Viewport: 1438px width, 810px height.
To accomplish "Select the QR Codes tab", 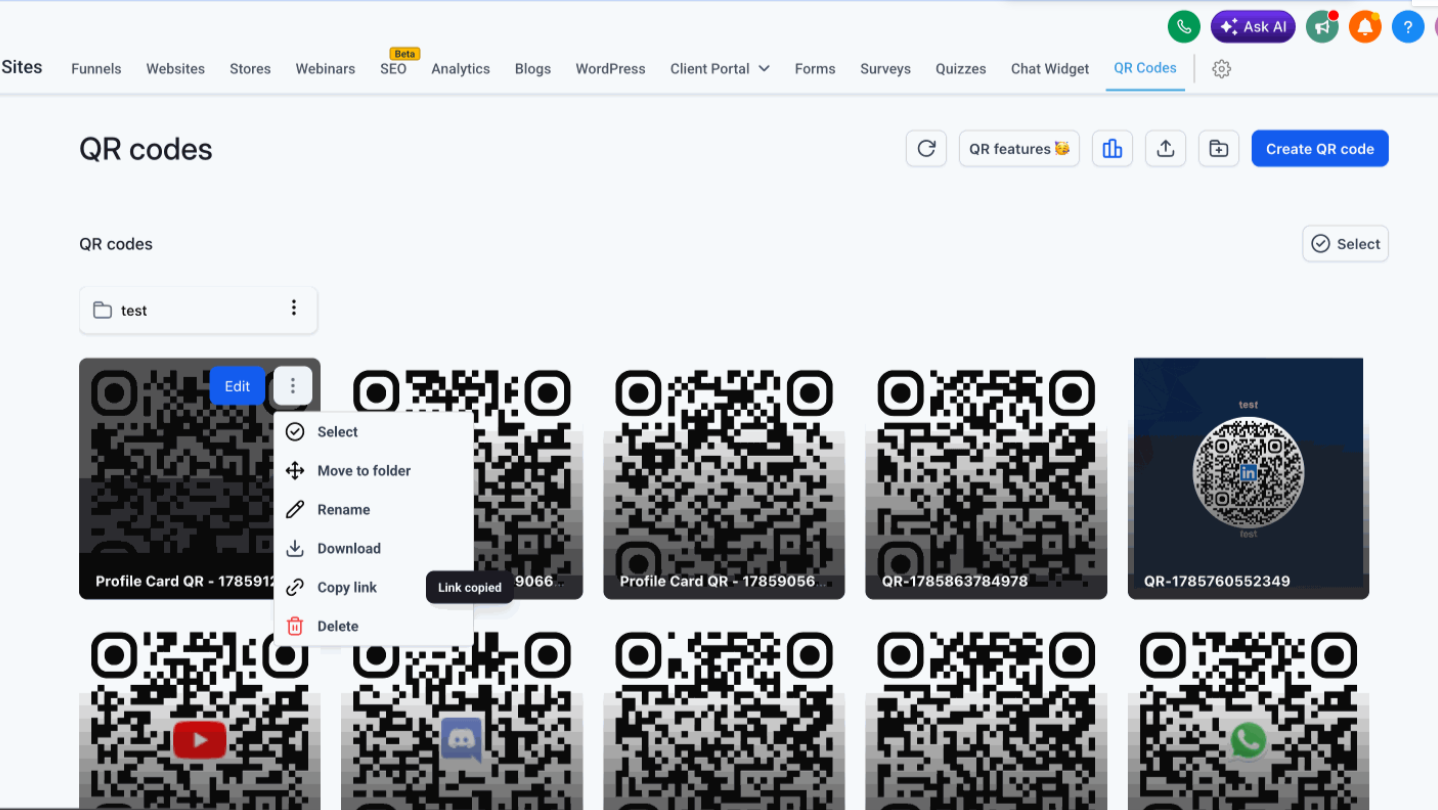I will [x=1145, y=68].
